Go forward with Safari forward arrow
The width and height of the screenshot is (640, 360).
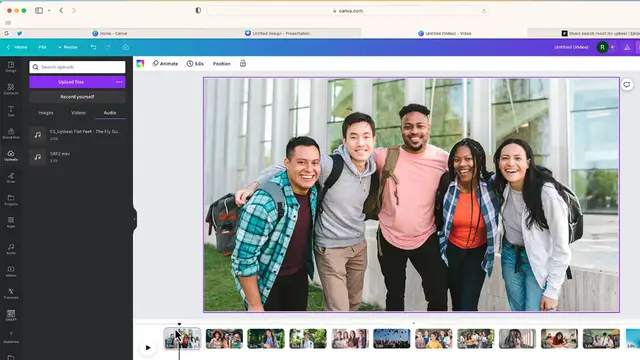pyautogui.click(x=74, y=11)
